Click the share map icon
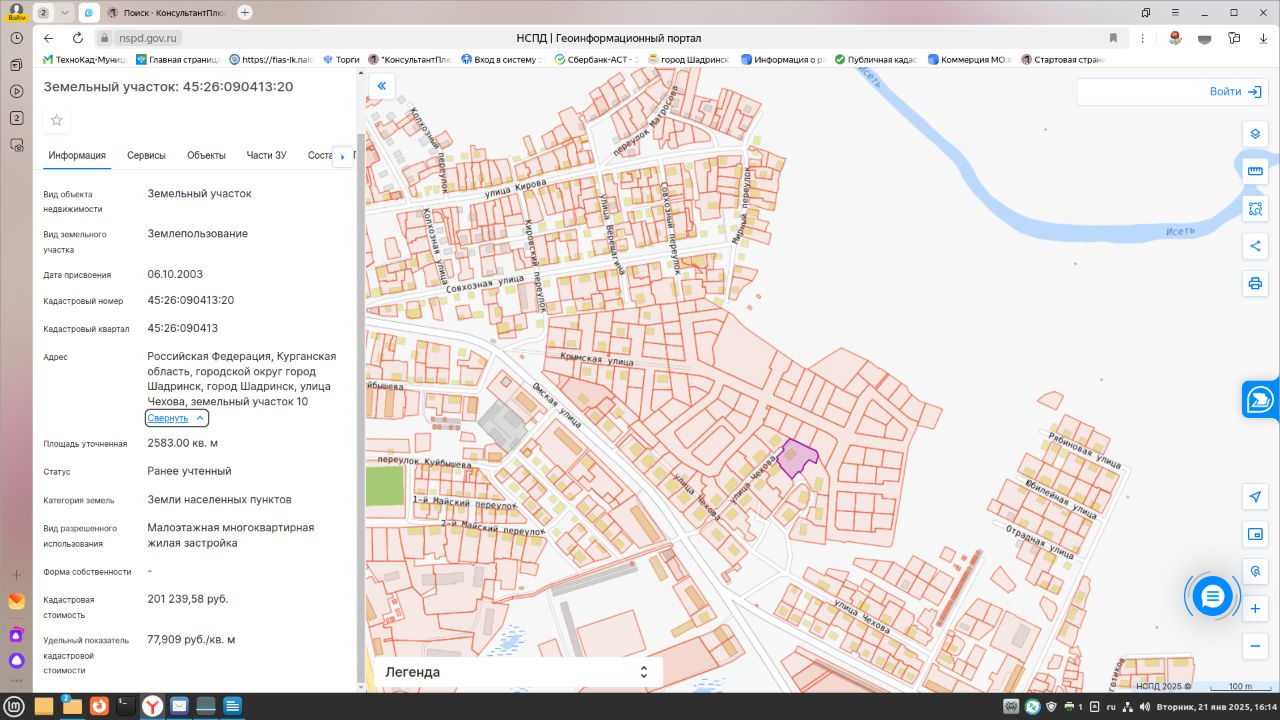This screenshot has width=1280, height=720. (1255, 246)
